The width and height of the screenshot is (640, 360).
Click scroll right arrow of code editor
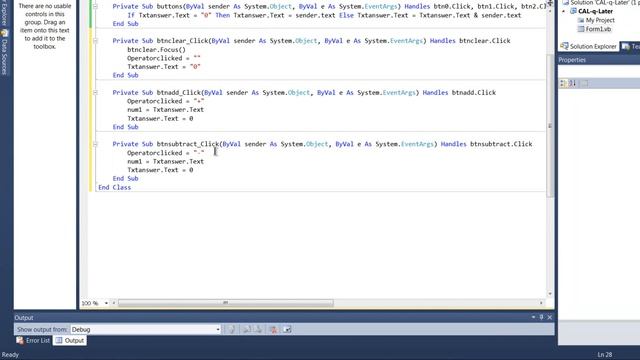(x=542, y=303)
